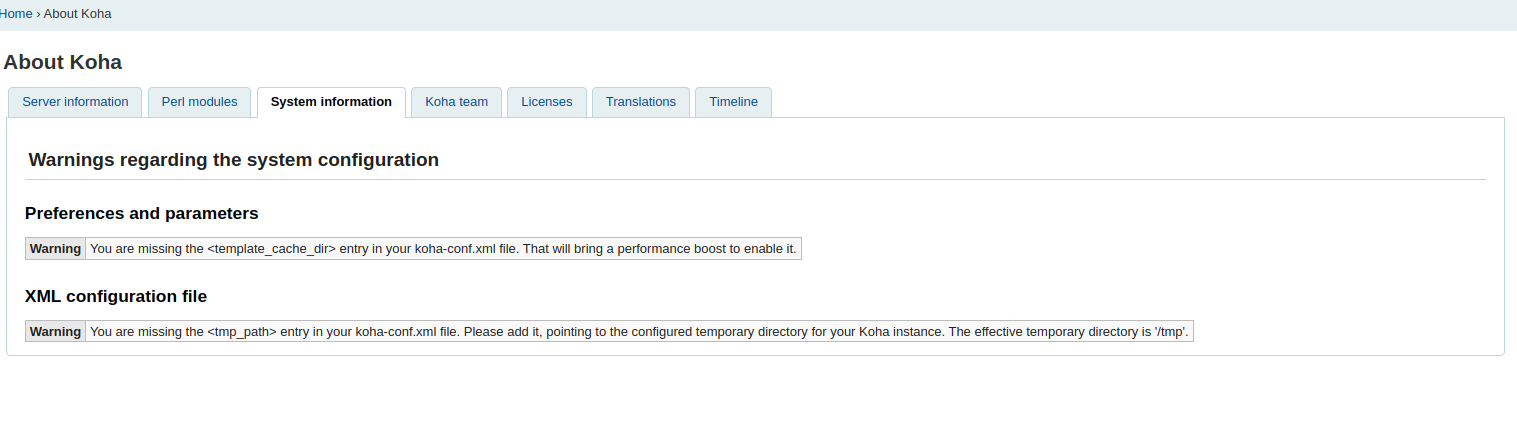The image size is (1517, 422).
Task: Click Warning label beside template_cache_dir message
Action: pyautogui.click(x=55, y=249)
